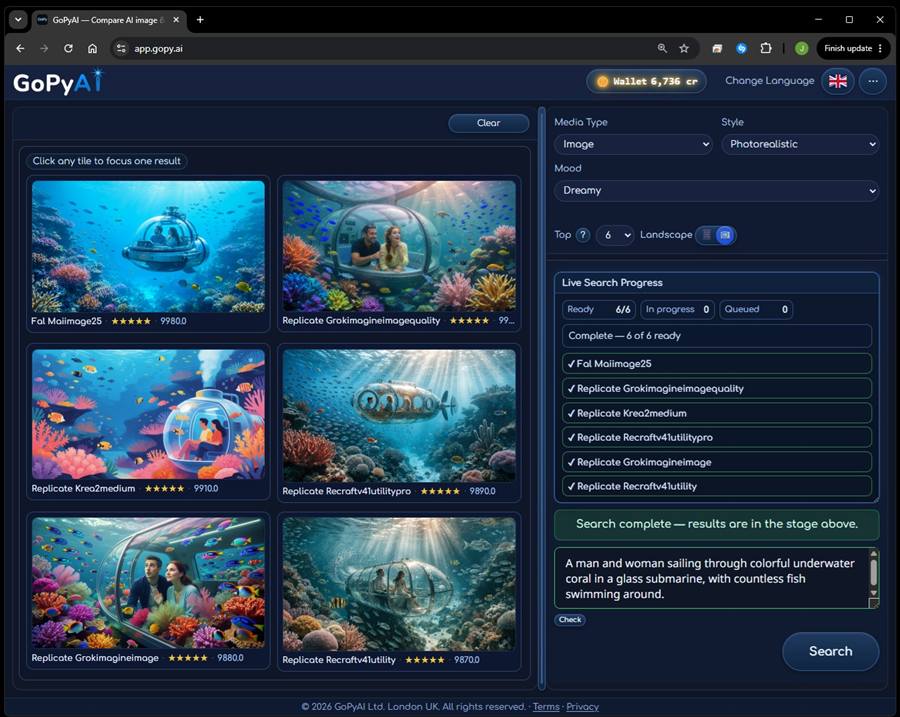
Task: Focus the Replicate Grokimagineimagequality result image
Action: pos(399,246)
